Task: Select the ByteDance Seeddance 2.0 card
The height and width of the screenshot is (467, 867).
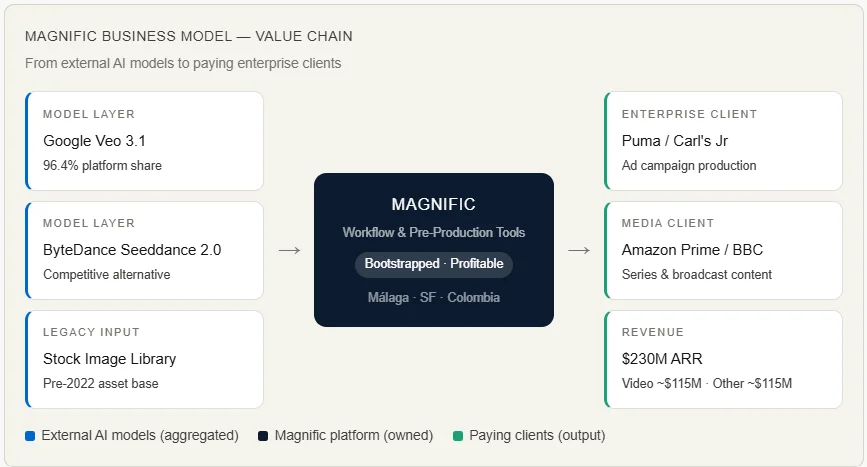Action: [x=145, y=250]
